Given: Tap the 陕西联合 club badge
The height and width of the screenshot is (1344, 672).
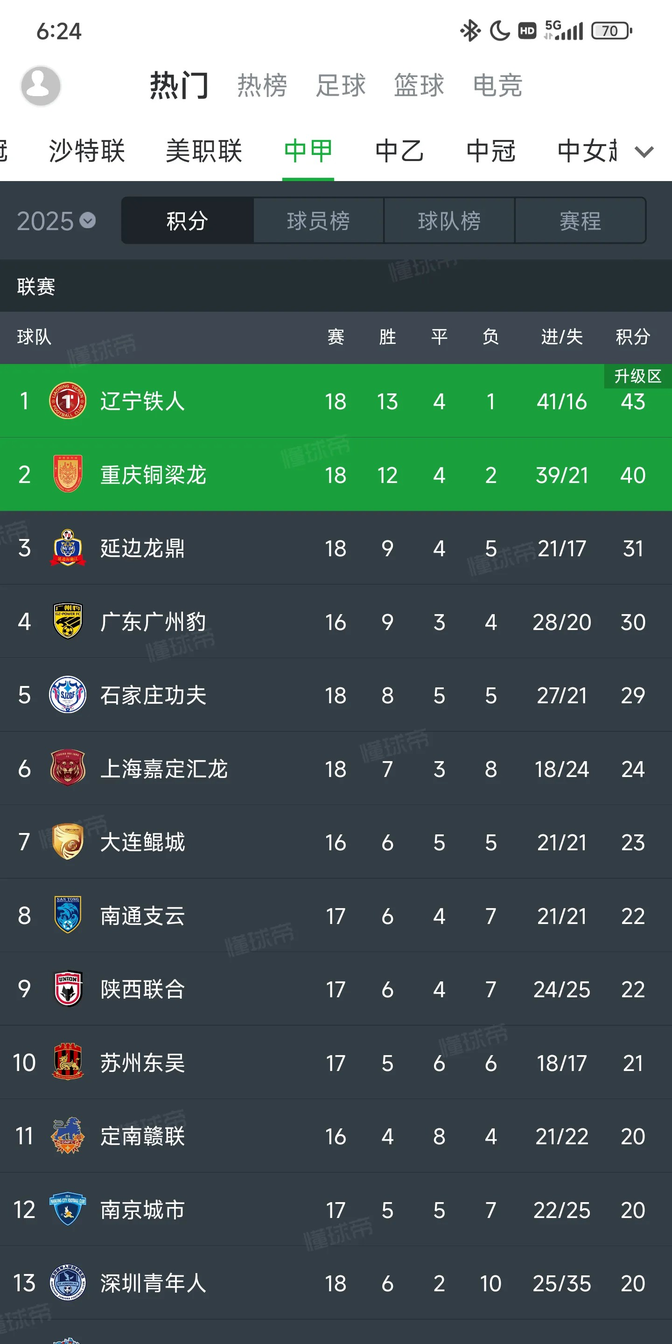Looking at the screenshot, I should pyautogui.click(x=67, y=989).
